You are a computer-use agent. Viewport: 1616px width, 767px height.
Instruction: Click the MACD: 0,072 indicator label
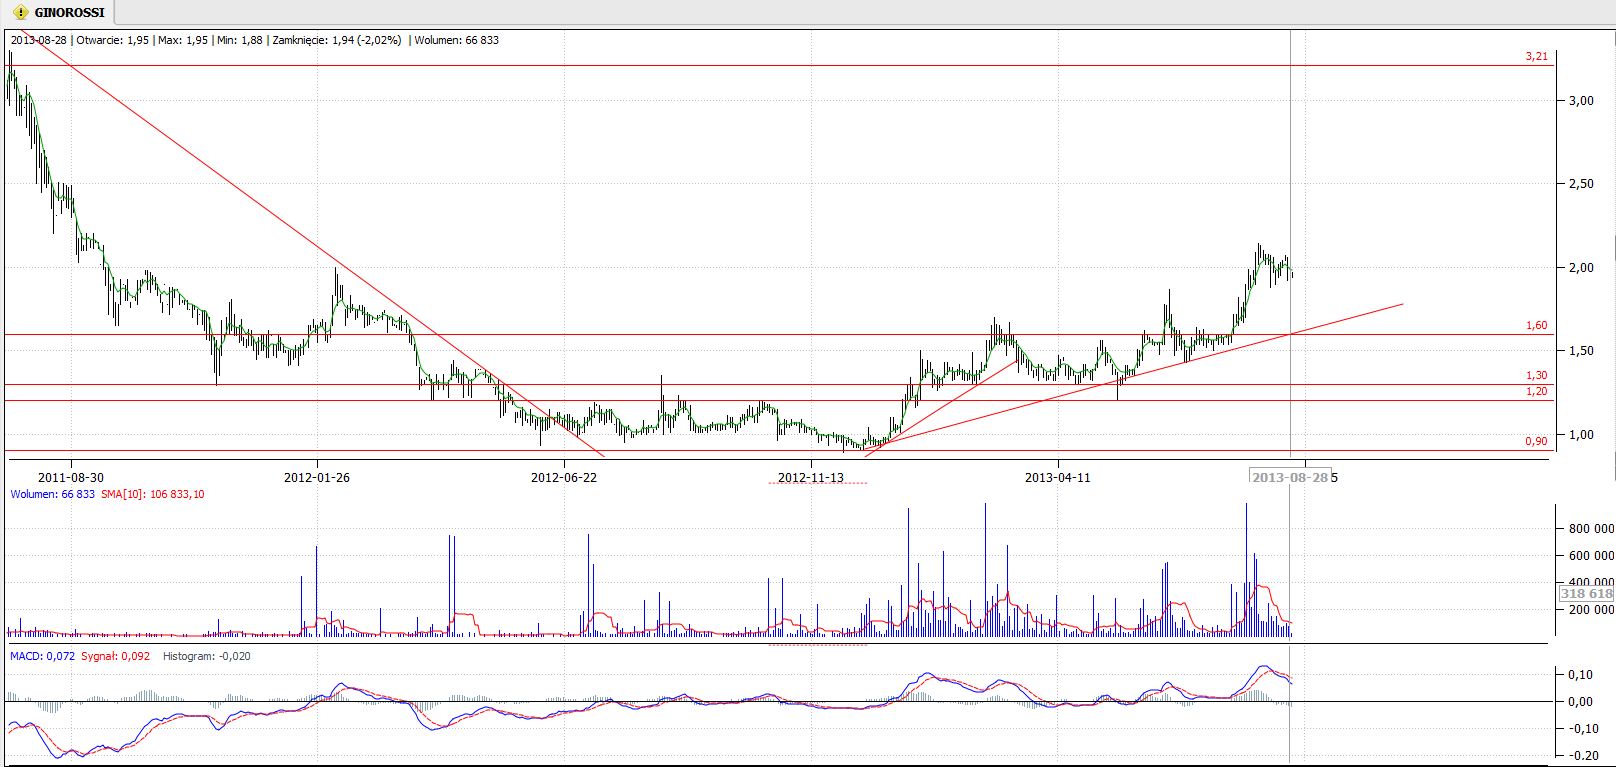click(42, 656)
